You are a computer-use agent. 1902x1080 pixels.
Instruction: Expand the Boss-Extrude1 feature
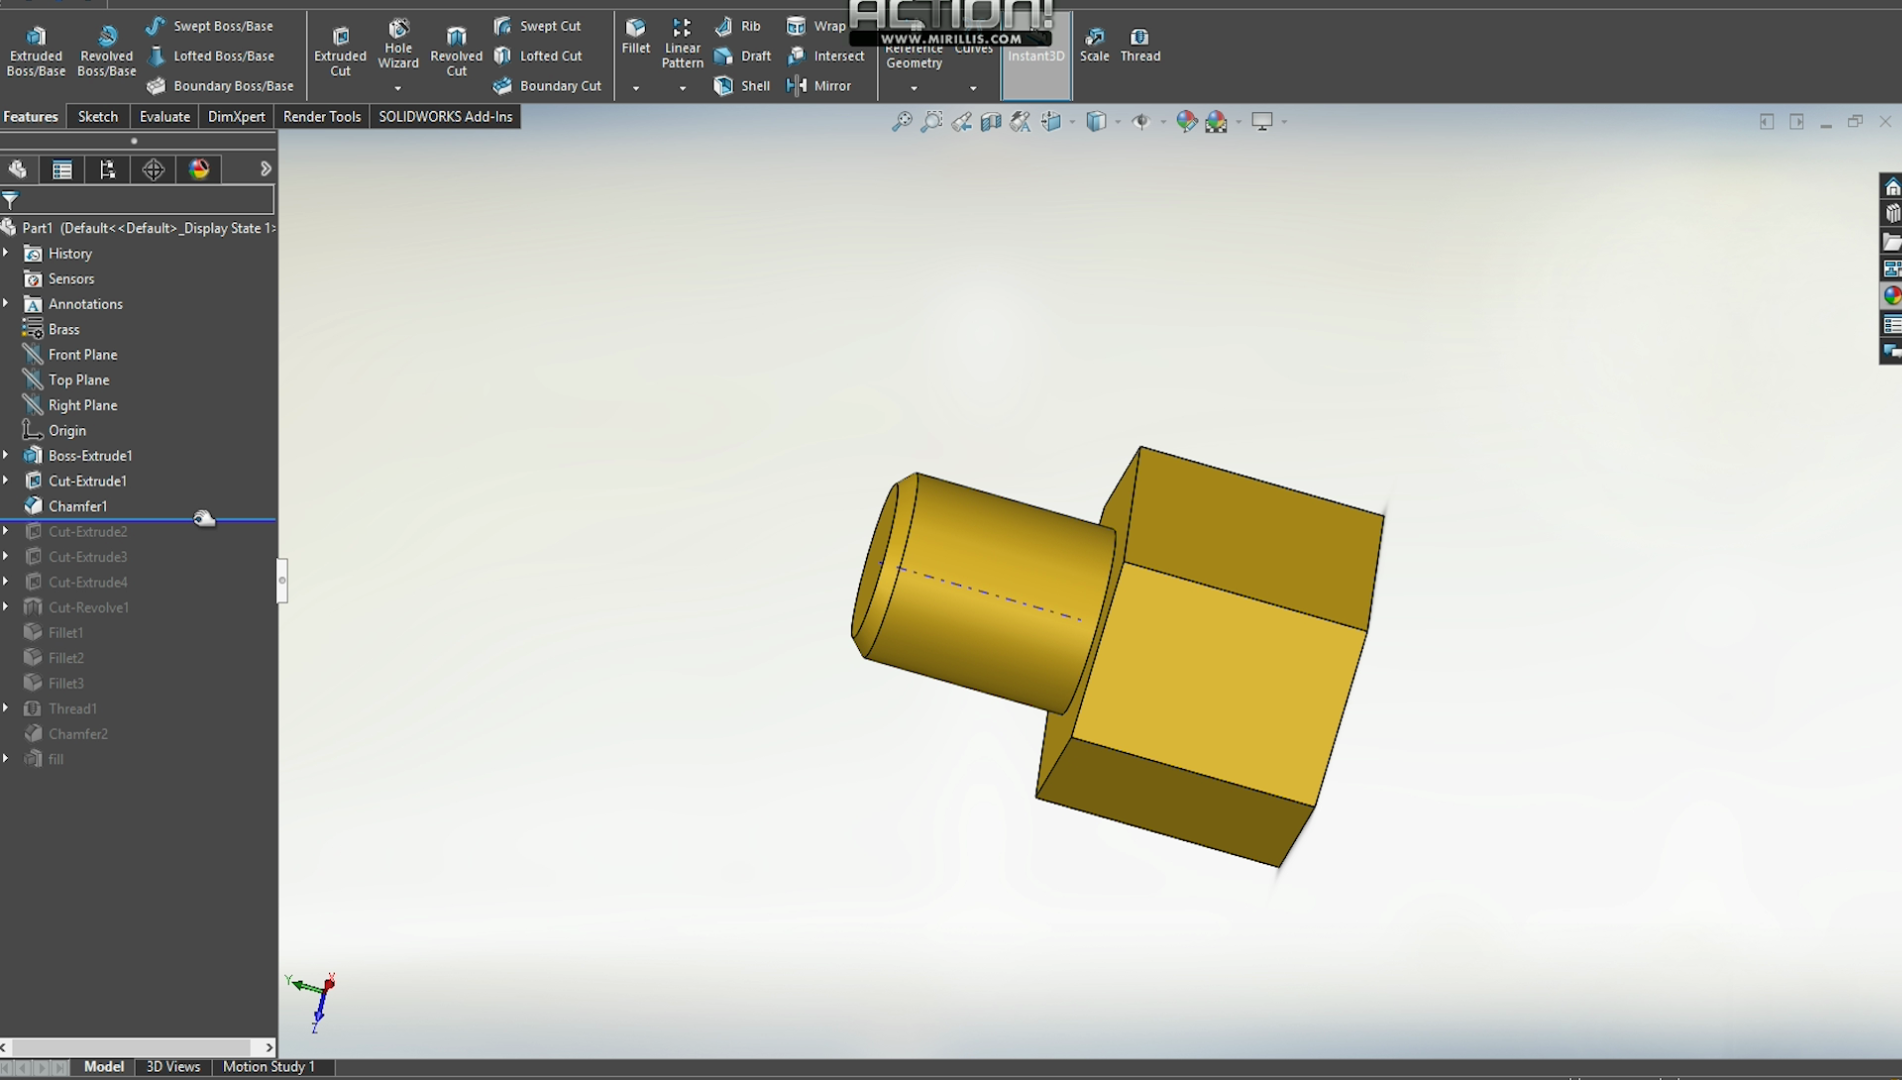pos(6,455)
